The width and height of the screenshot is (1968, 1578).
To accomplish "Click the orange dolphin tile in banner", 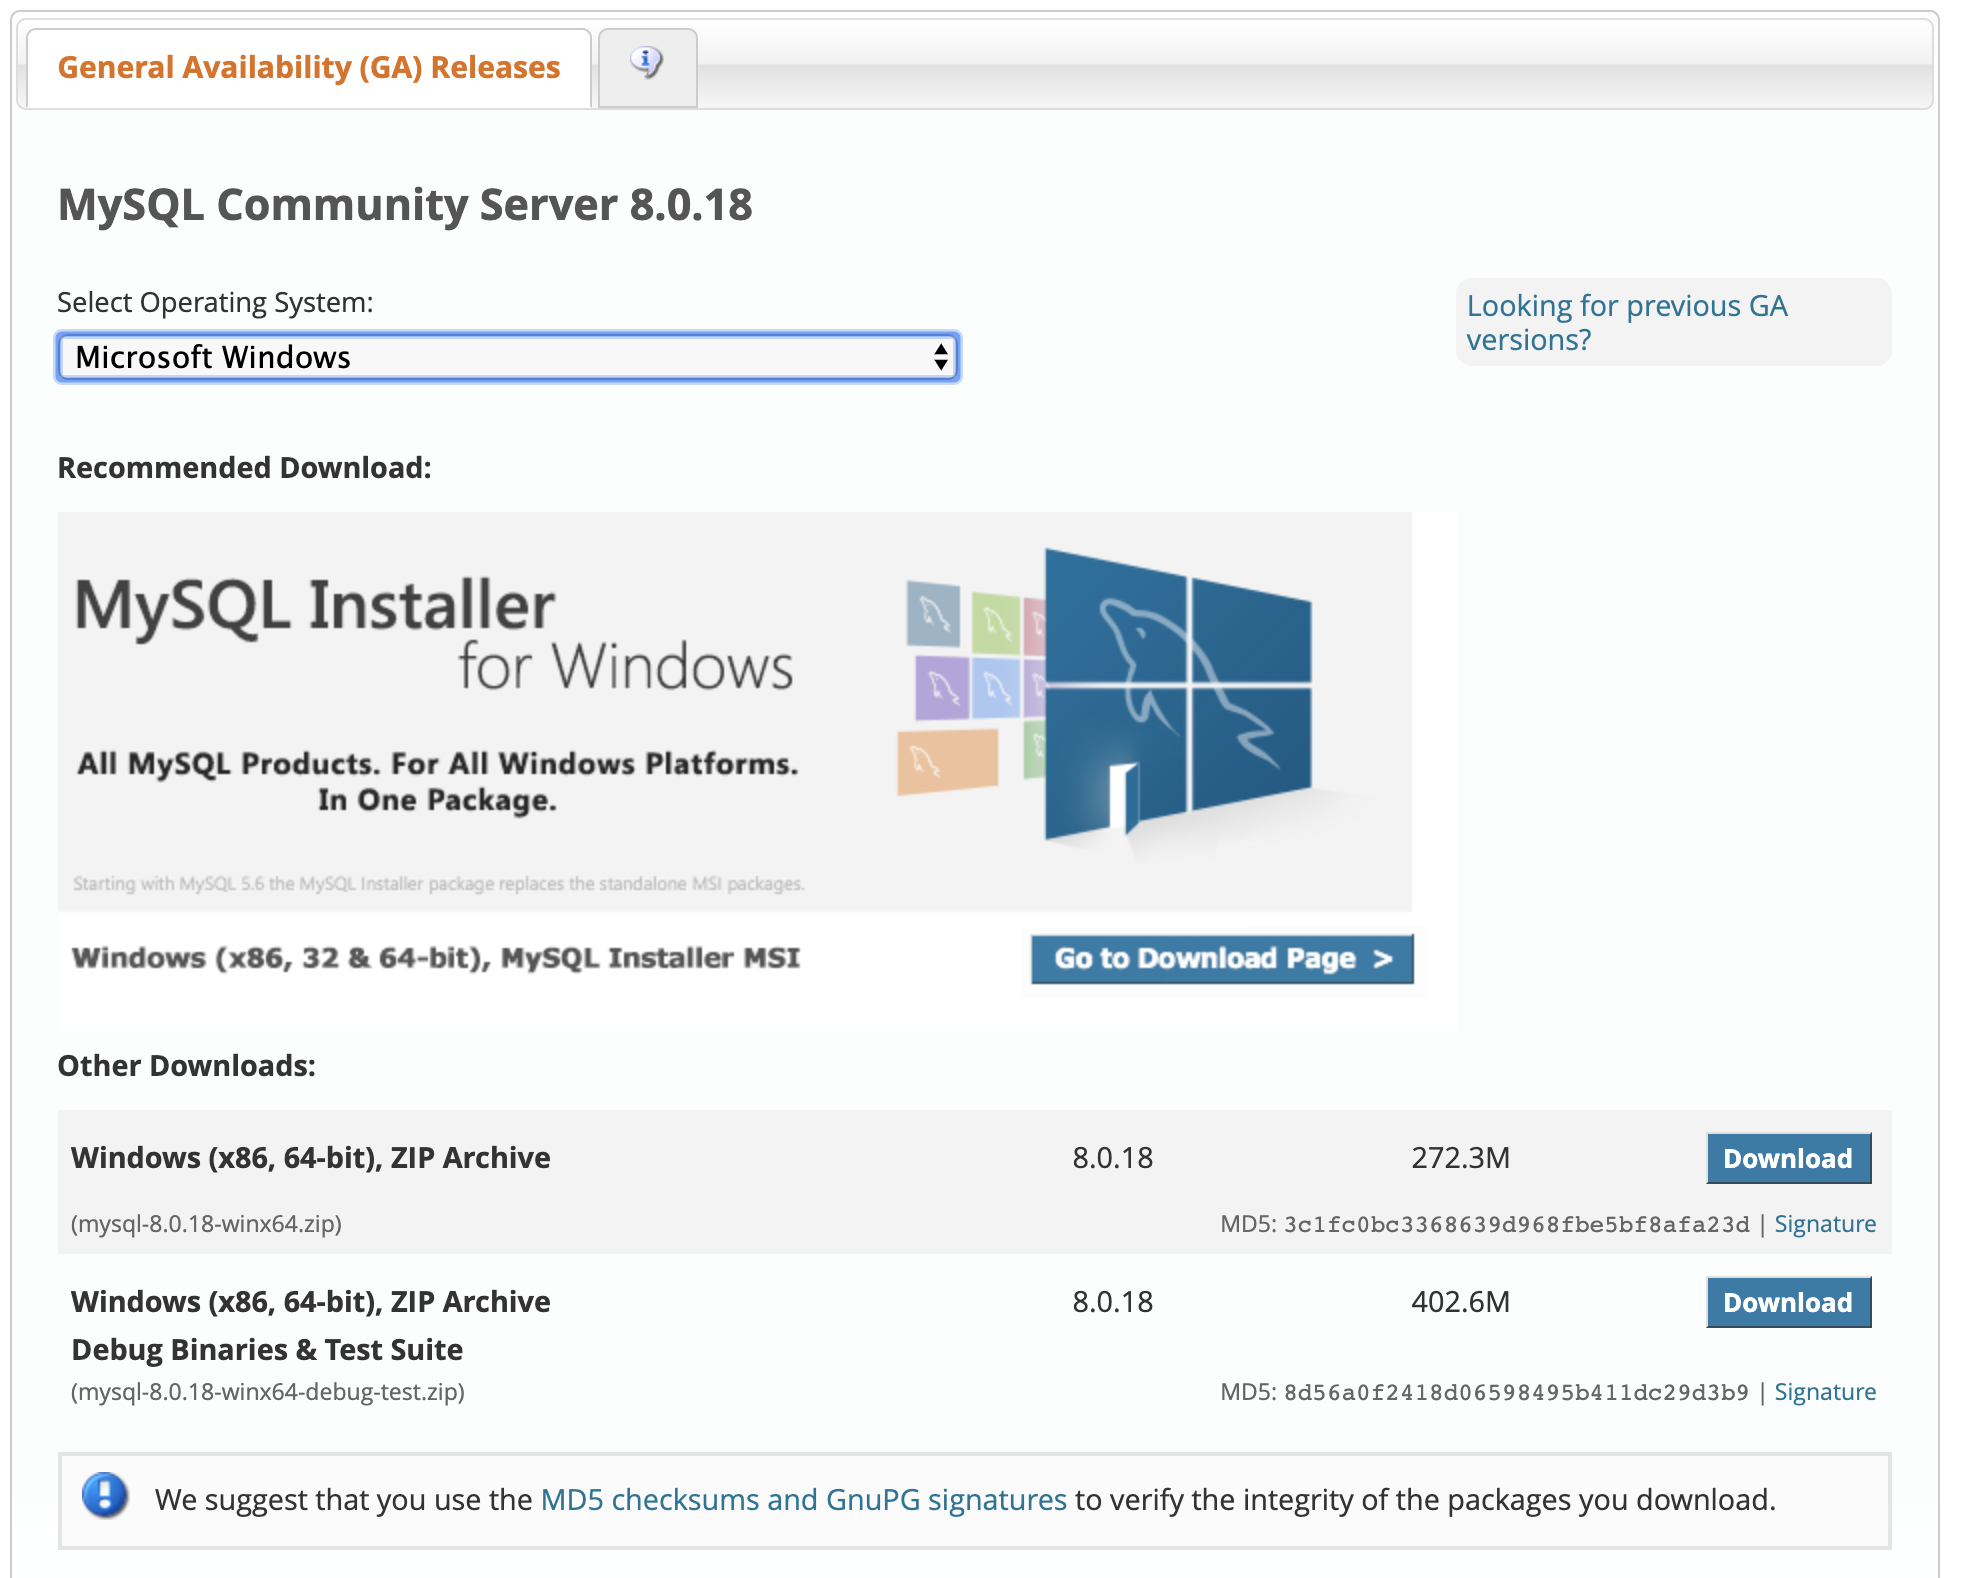I will pos(946,761).
